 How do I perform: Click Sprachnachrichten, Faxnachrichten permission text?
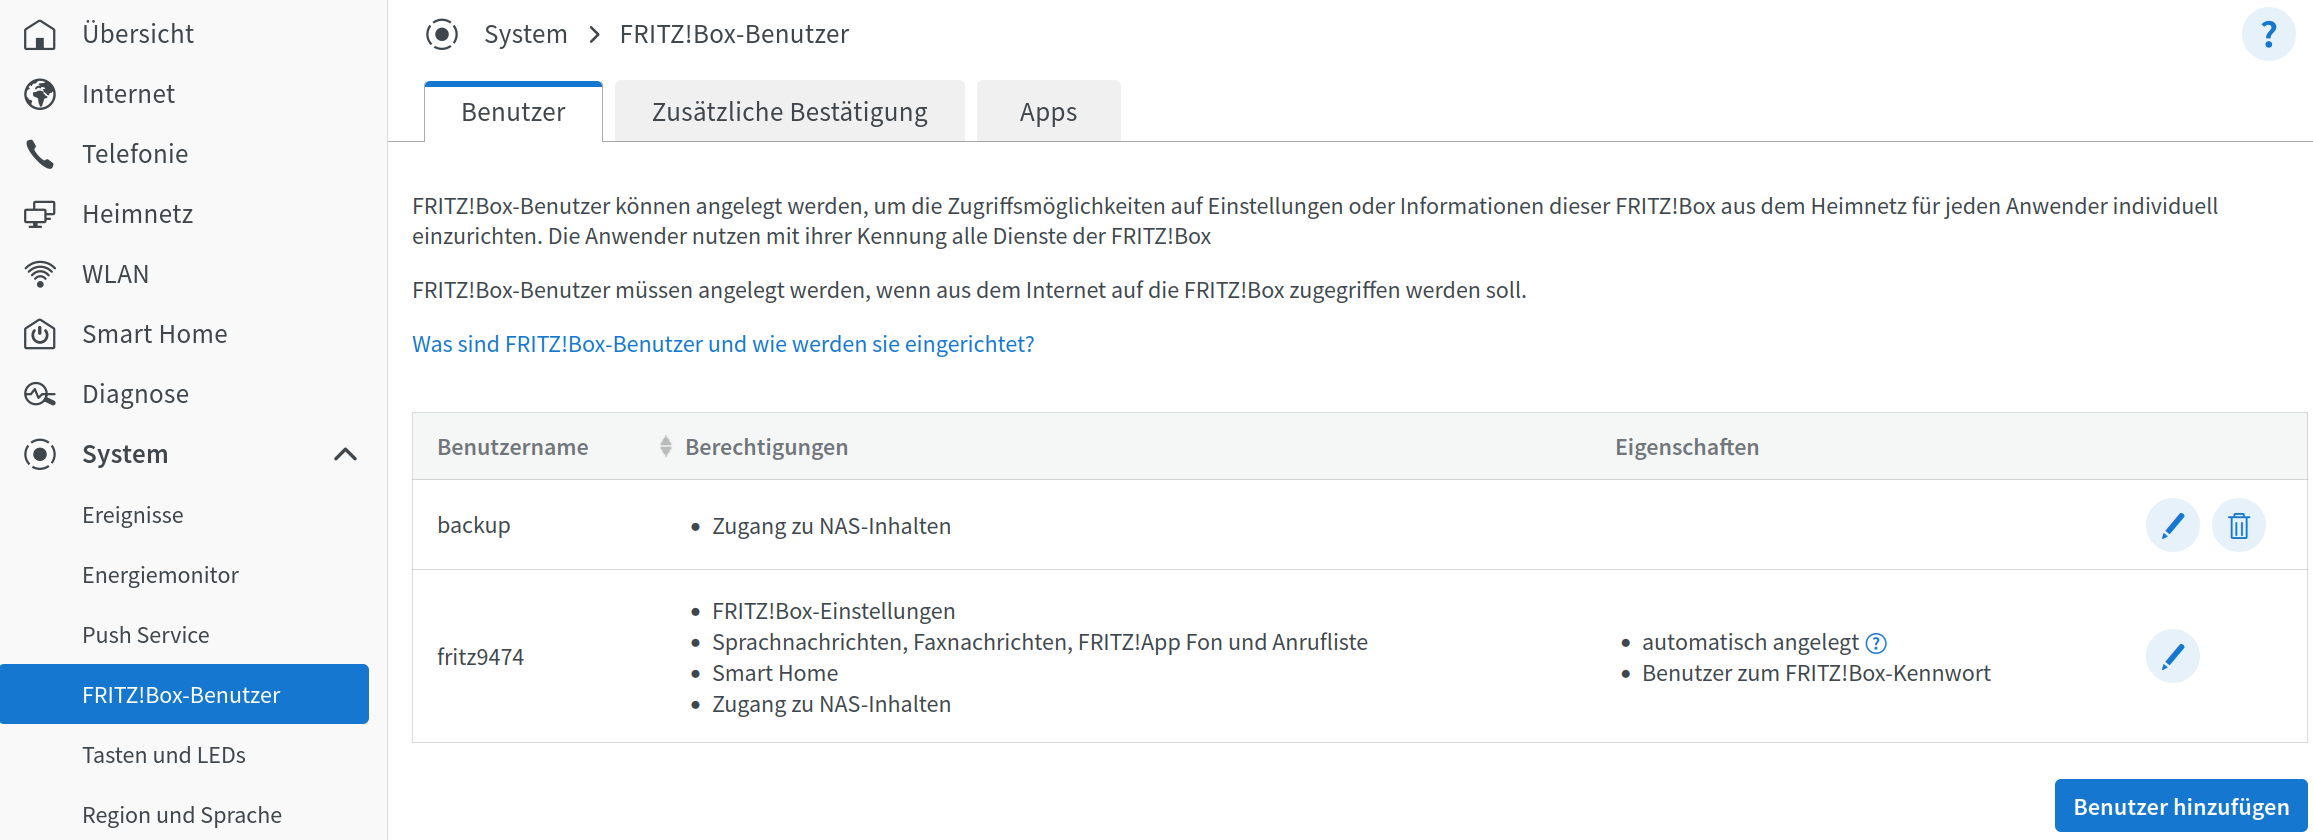(x=1039, y=642)
